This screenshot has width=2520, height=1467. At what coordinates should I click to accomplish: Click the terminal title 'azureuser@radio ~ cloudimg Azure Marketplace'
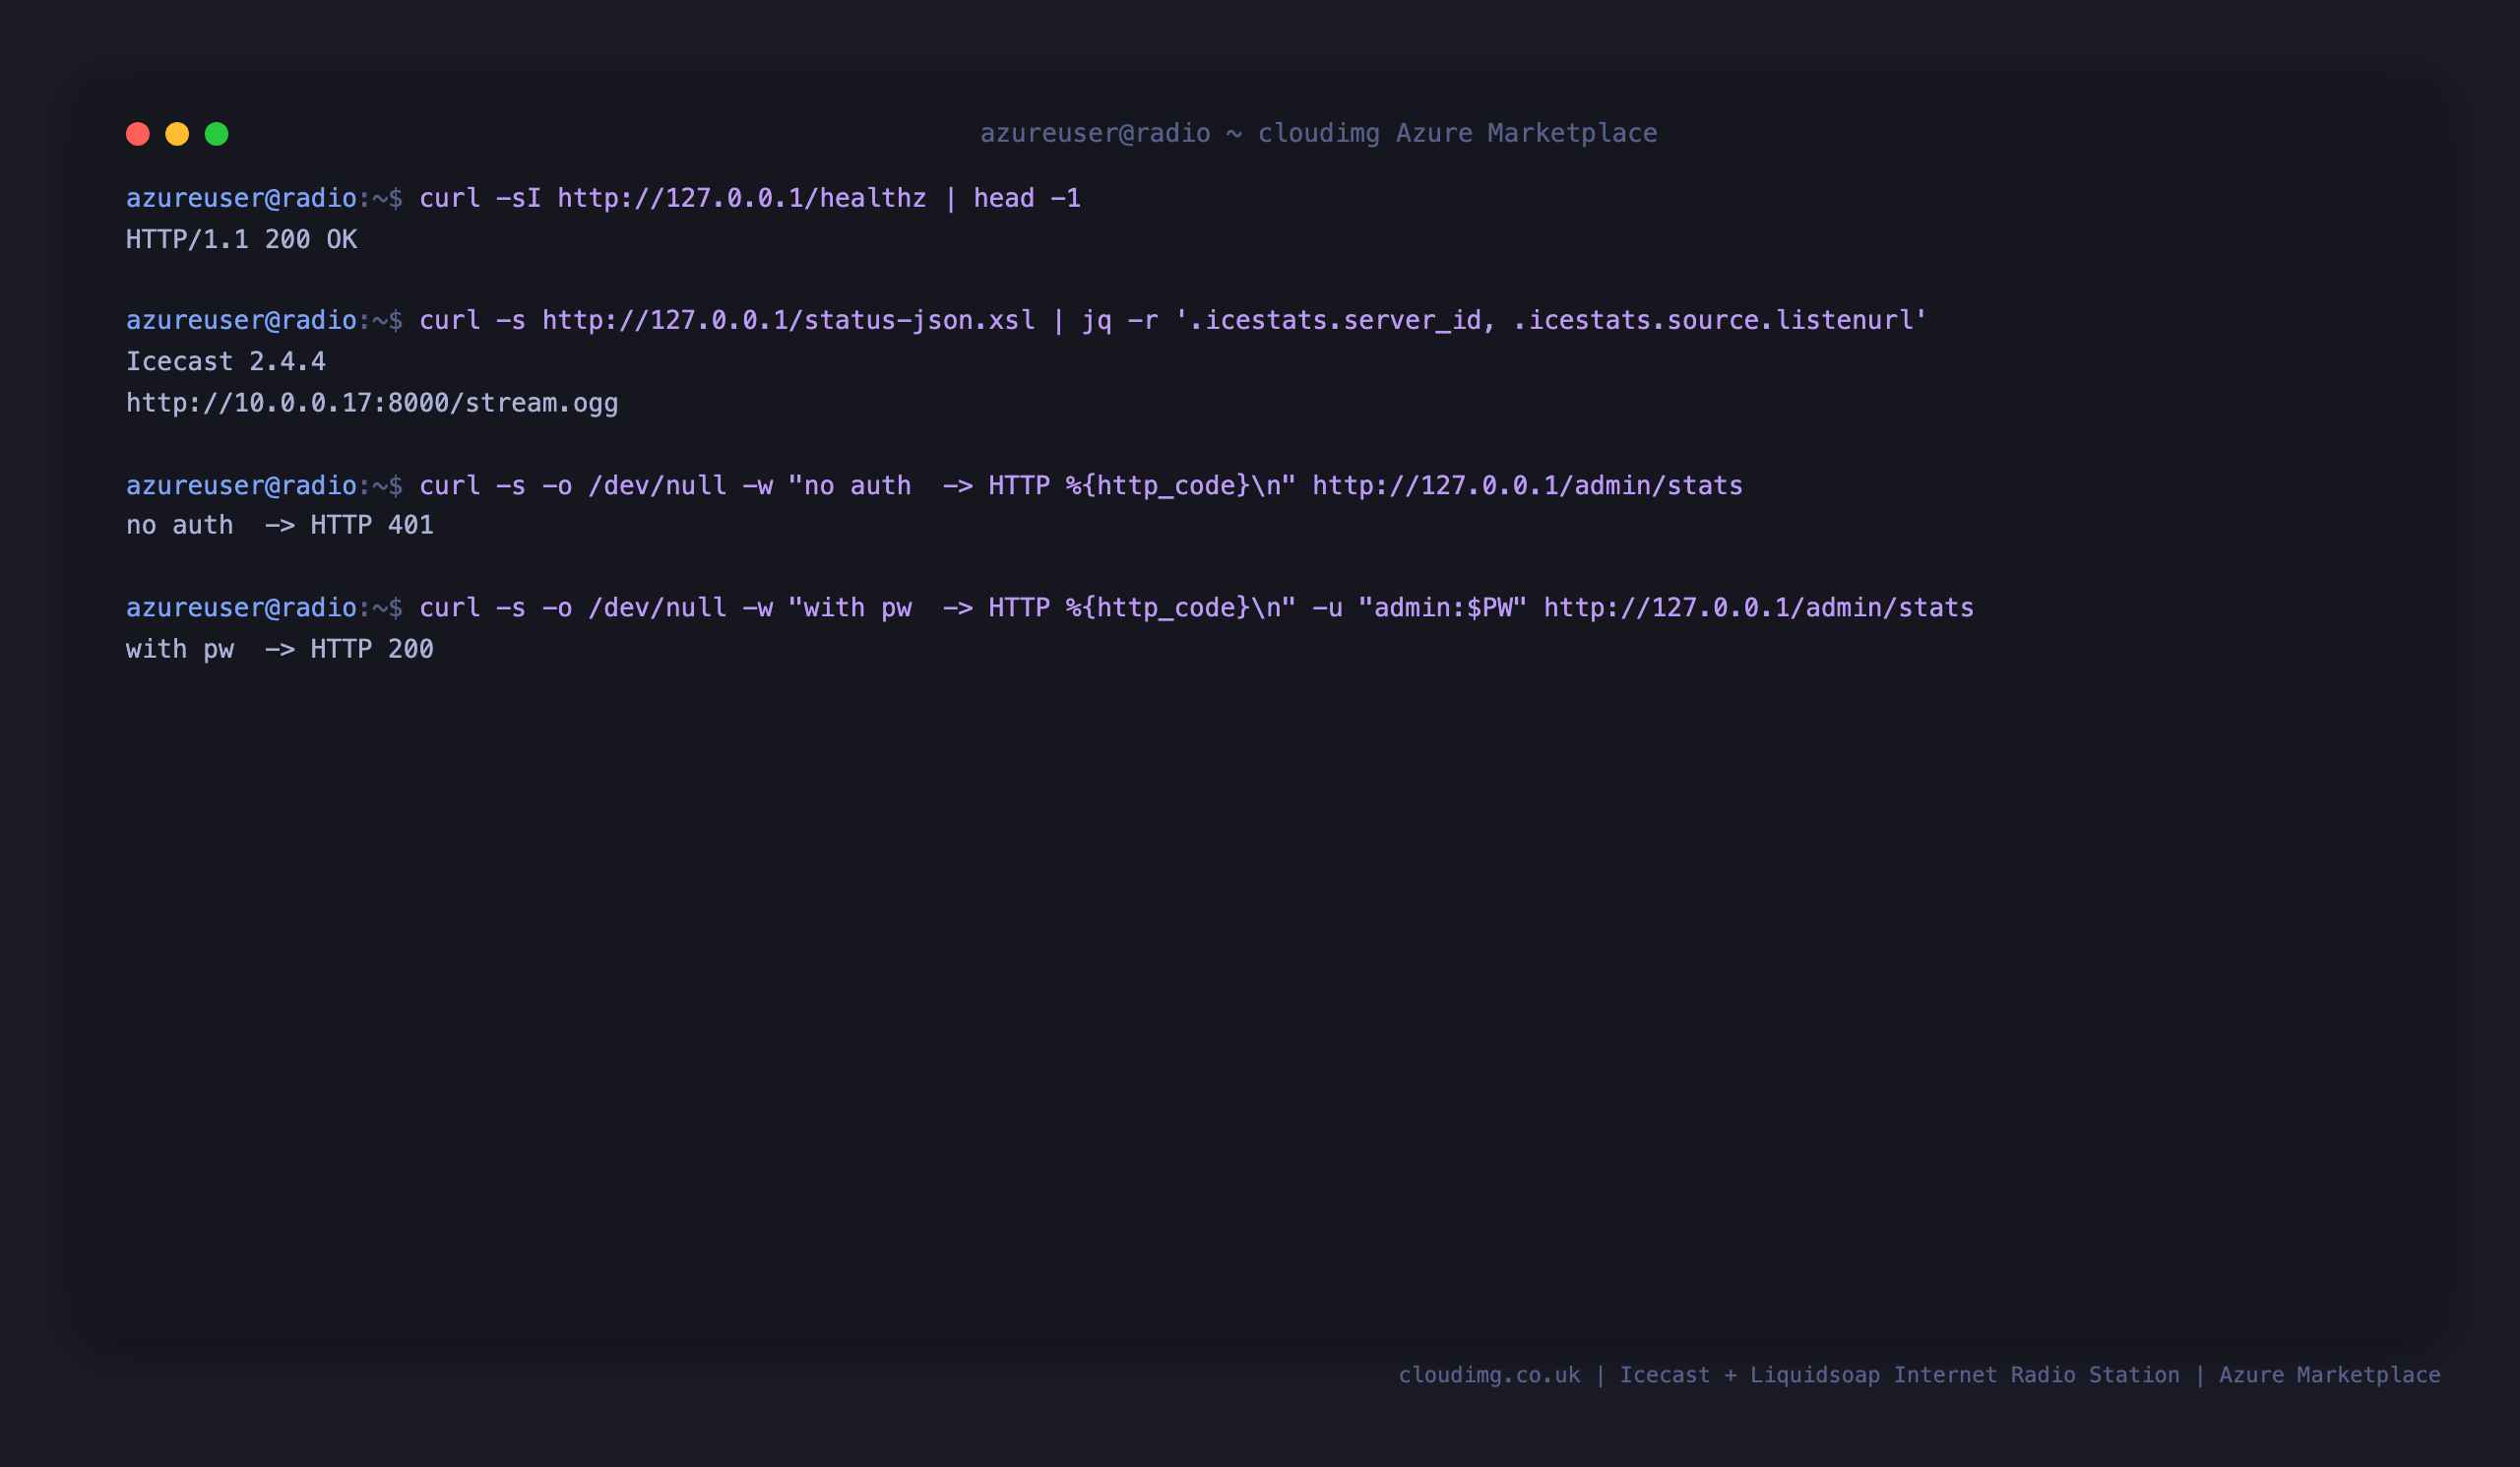coord(1318,133)
